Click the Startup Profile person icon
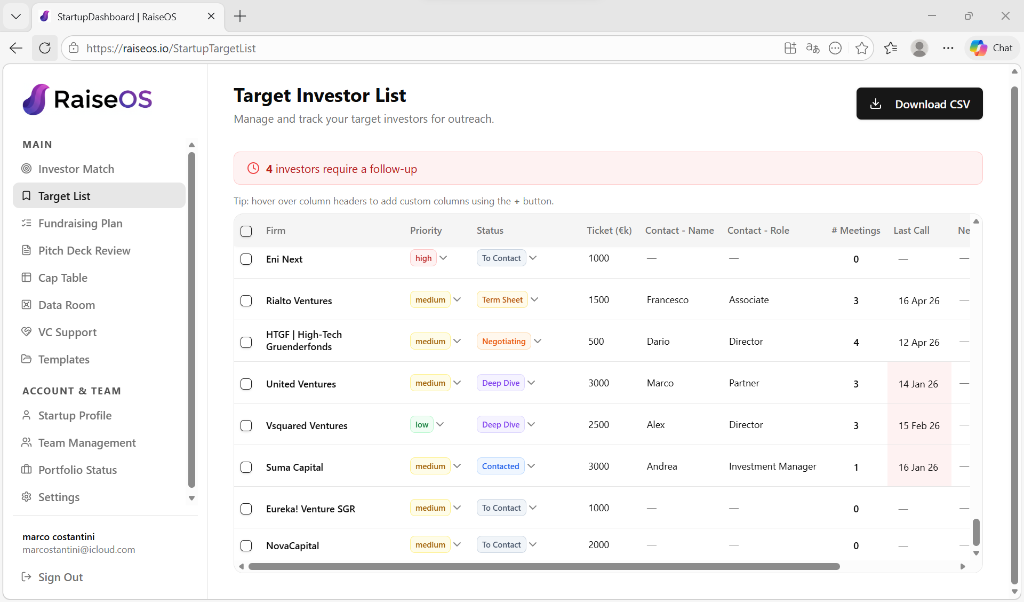This screenshot has width=1024, height=602. click(x=26, y=415)
